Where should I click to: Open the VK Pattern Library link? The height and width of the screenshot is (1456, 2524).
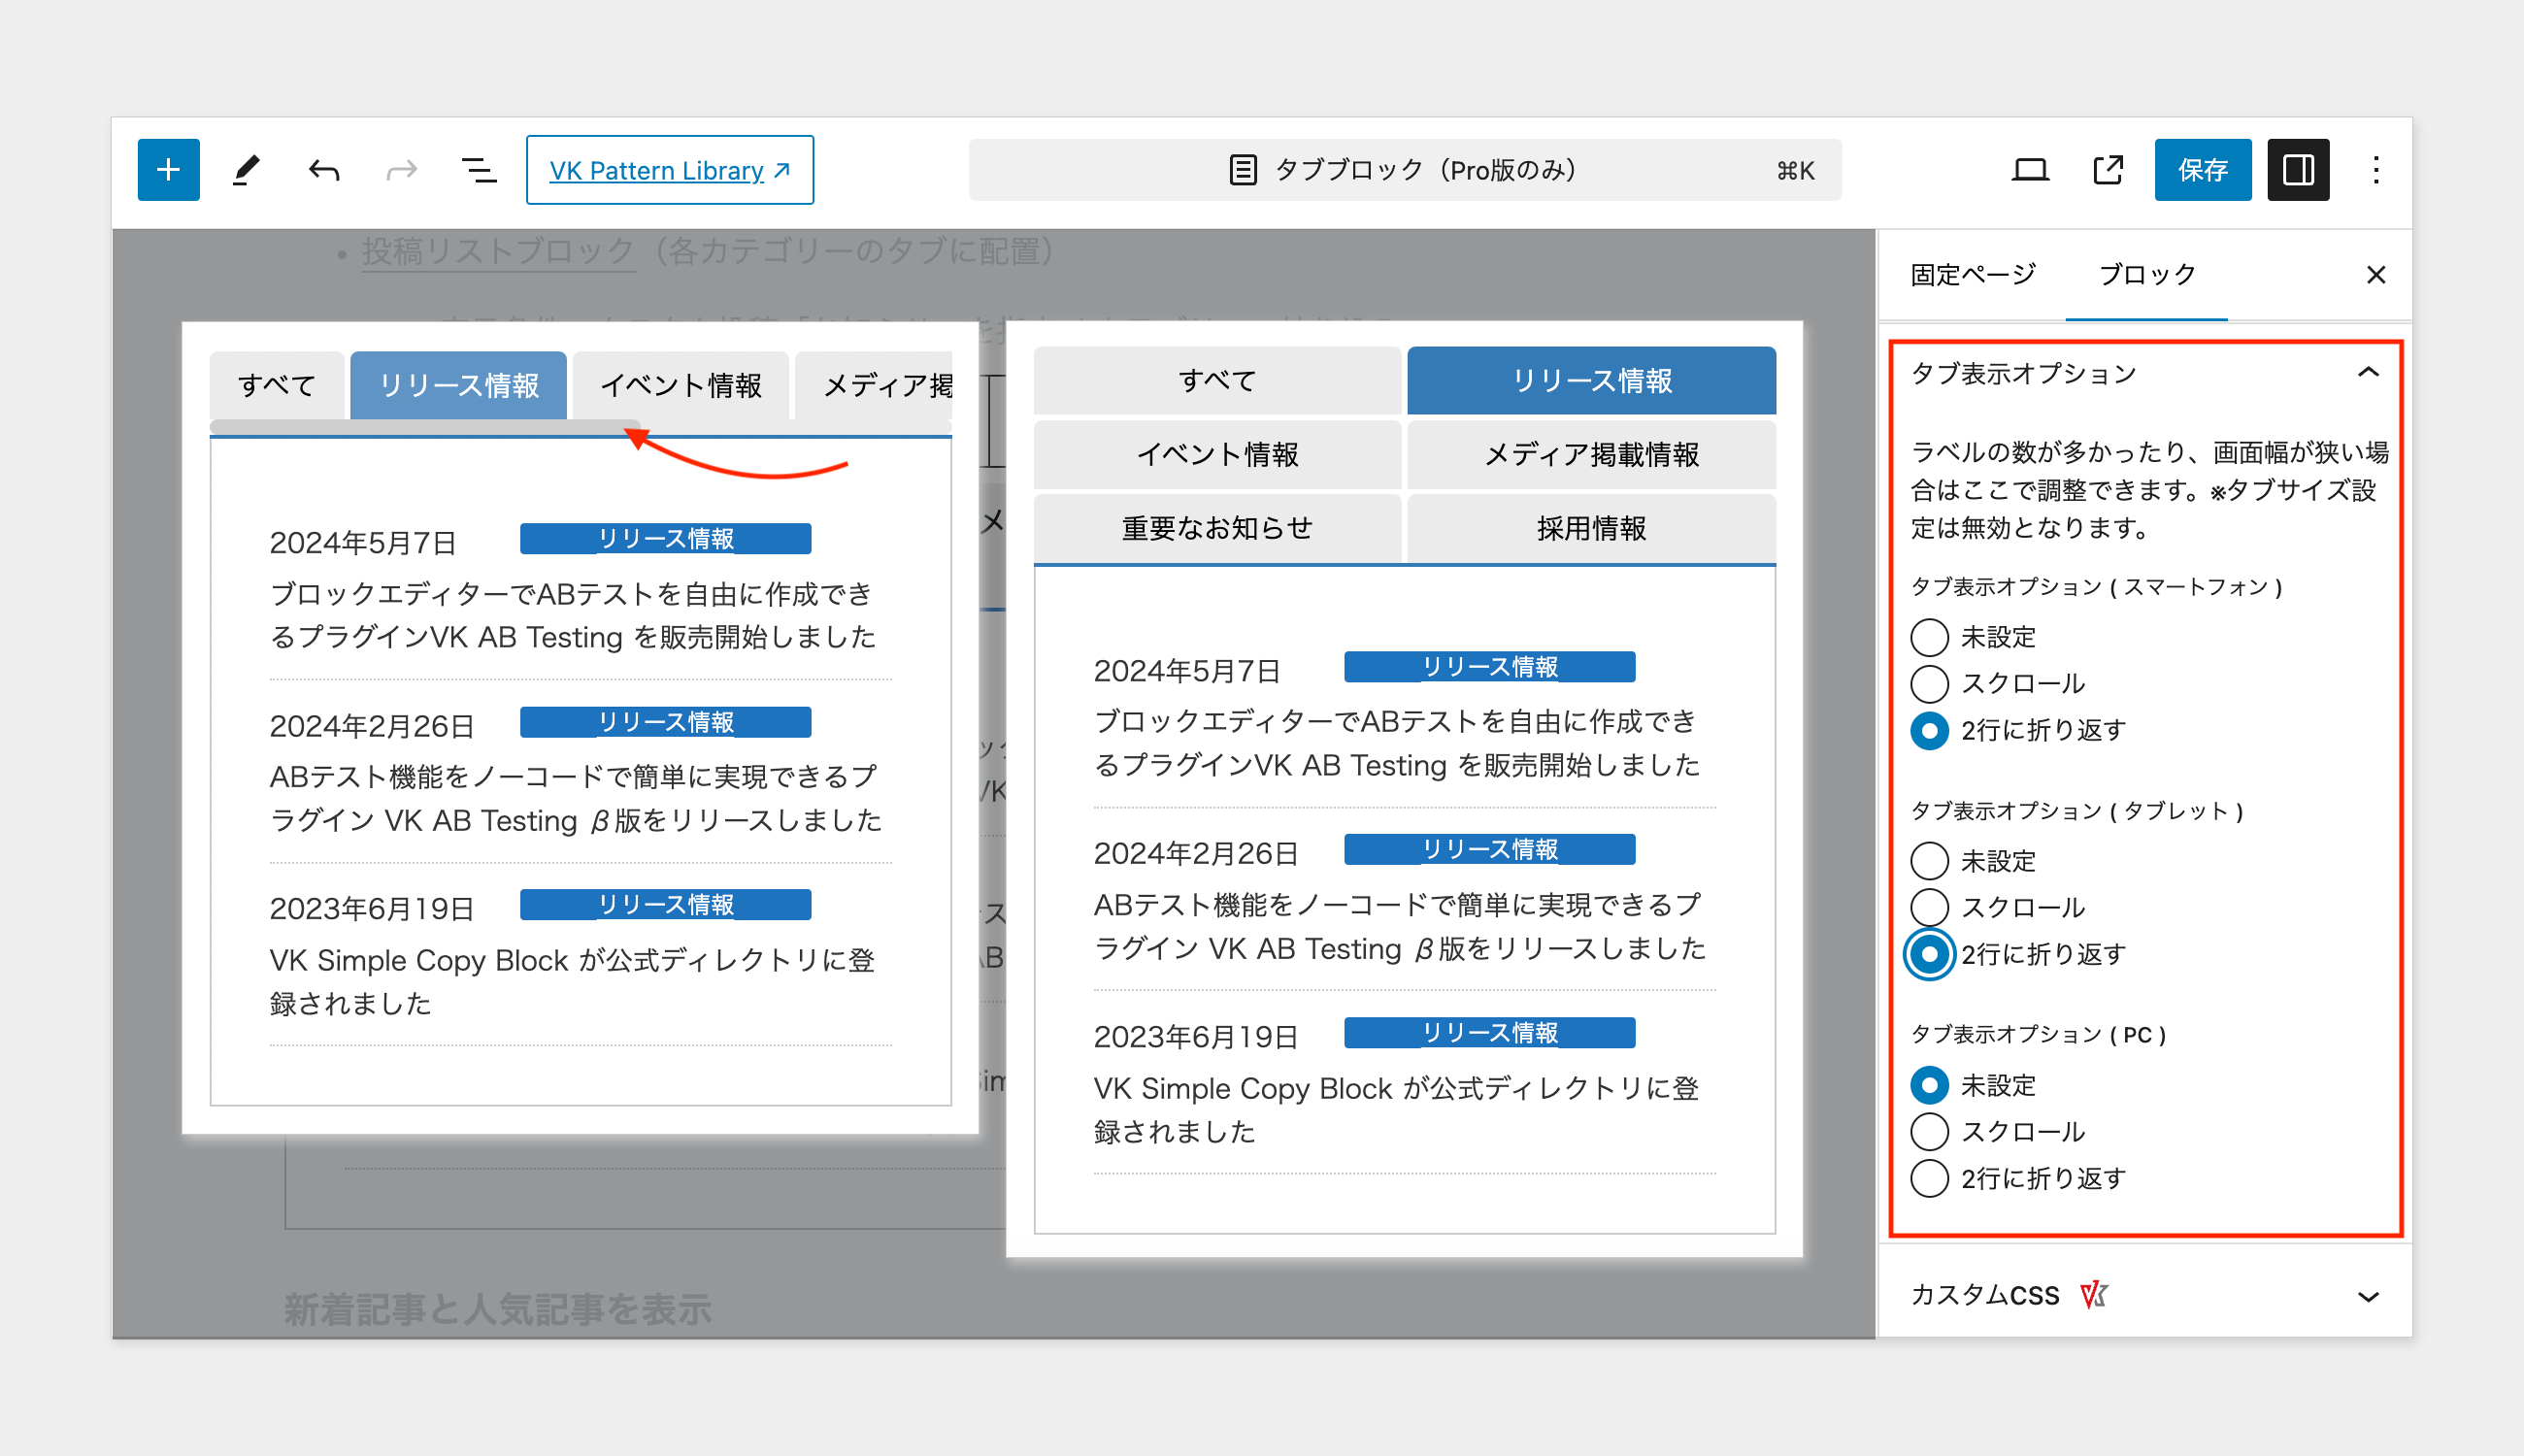pyautogui.click(x=669, y=170)
